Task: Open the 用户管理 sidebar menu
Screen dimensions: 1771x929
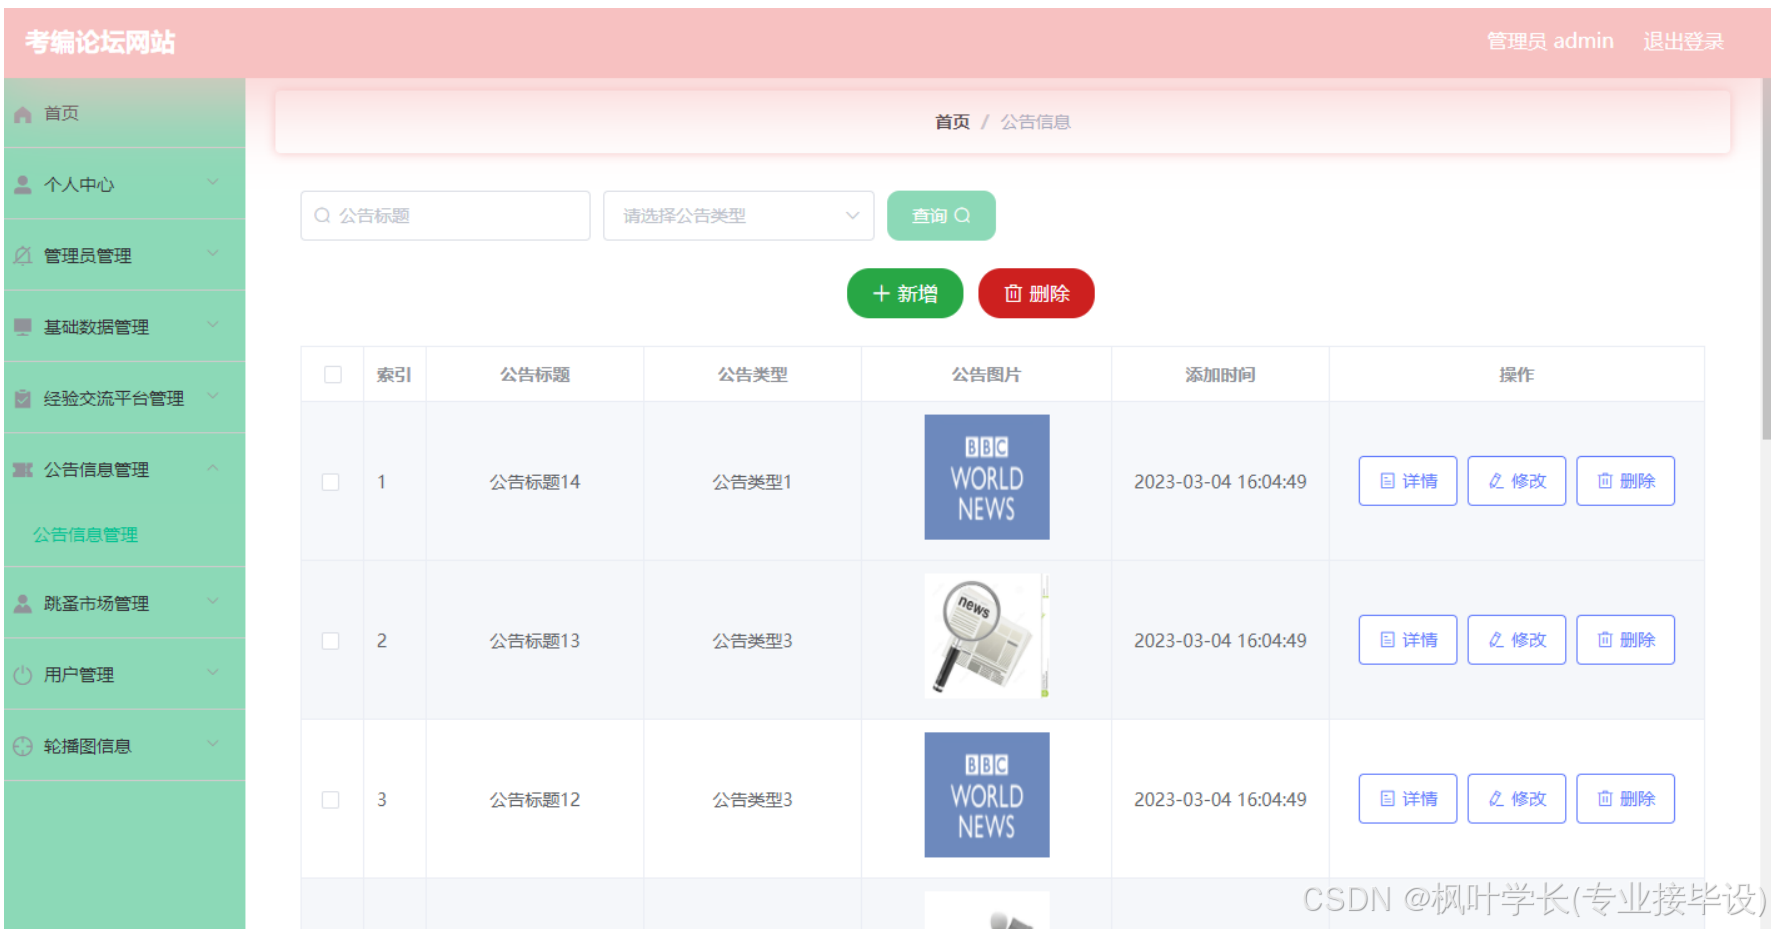Action: pos(124,674)
